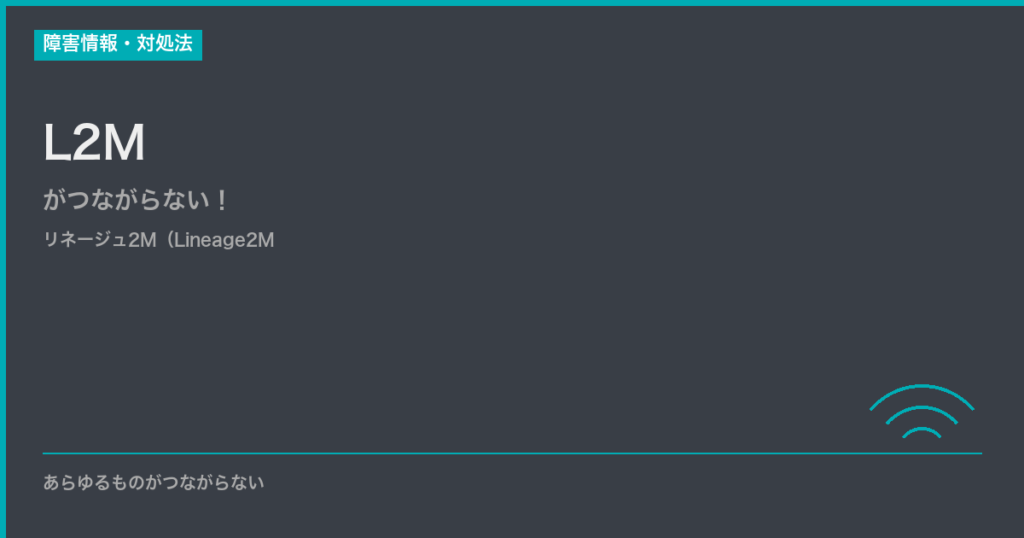1024x538 pixels.
Task: Click the outermost arc of Wi-Fi icon
Action: coord(921,387)
